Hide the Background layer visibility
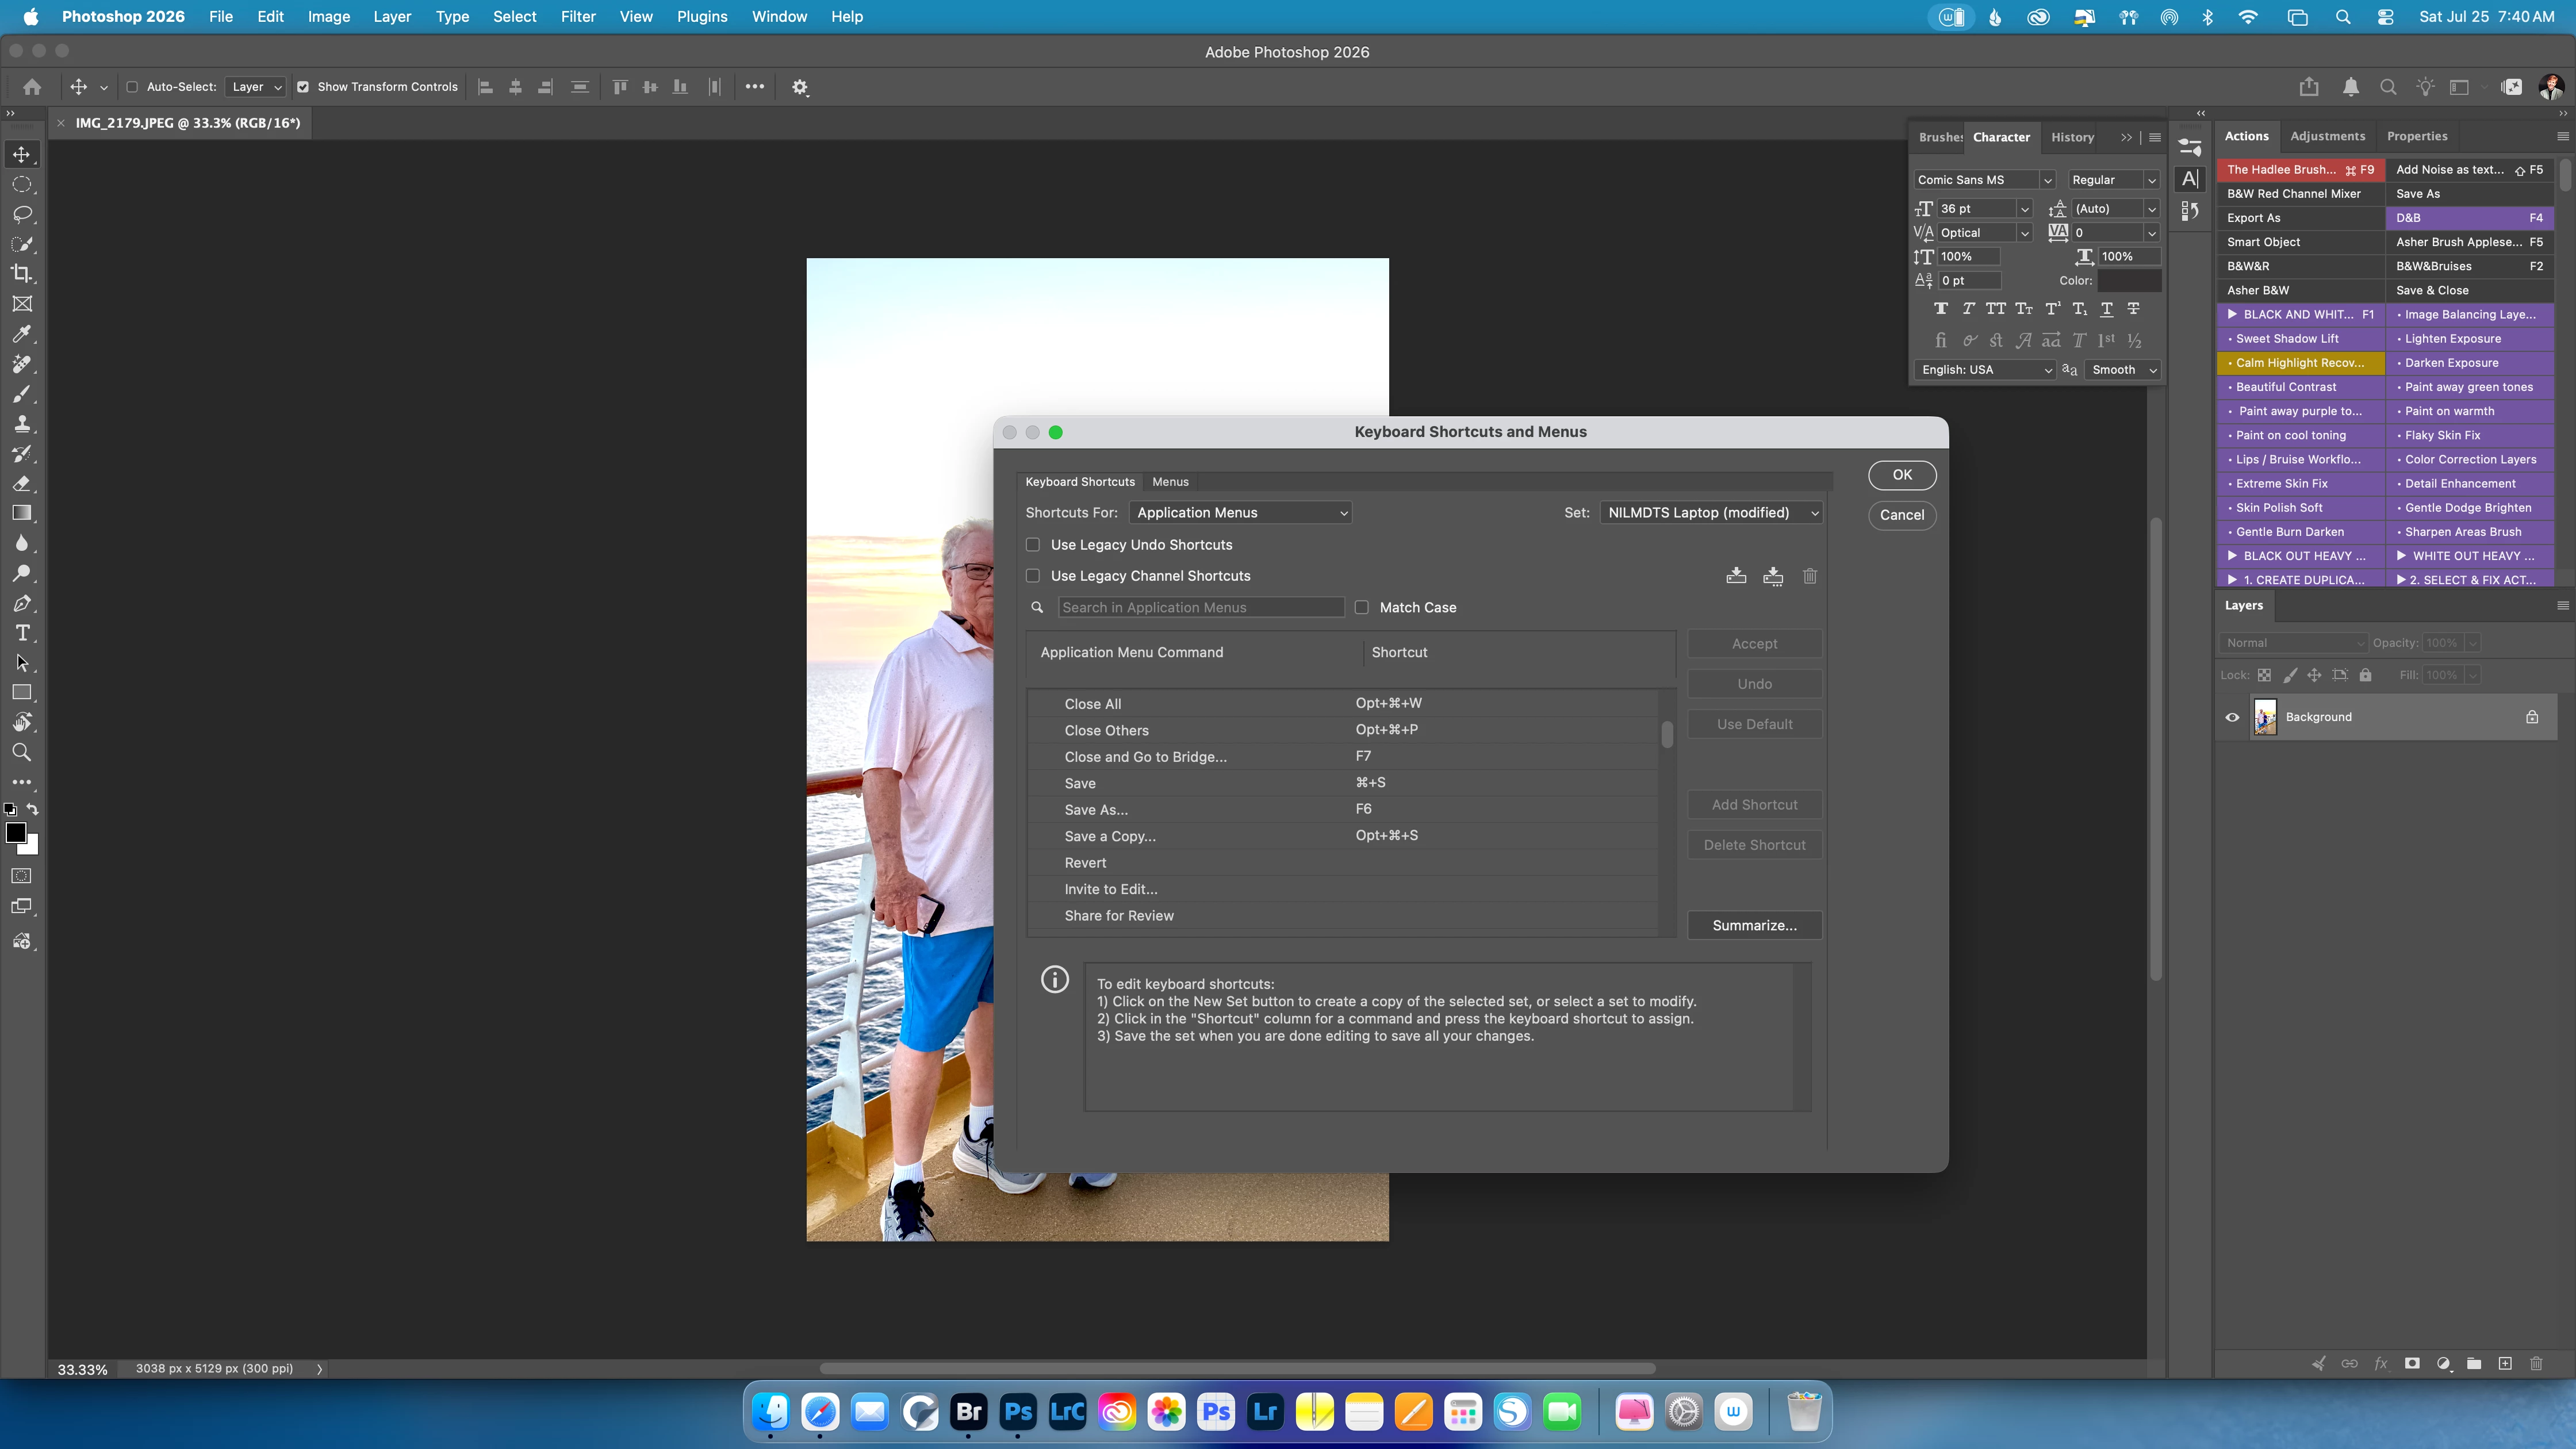This screenshot has width=2576, height=1449. point(2232,717)
